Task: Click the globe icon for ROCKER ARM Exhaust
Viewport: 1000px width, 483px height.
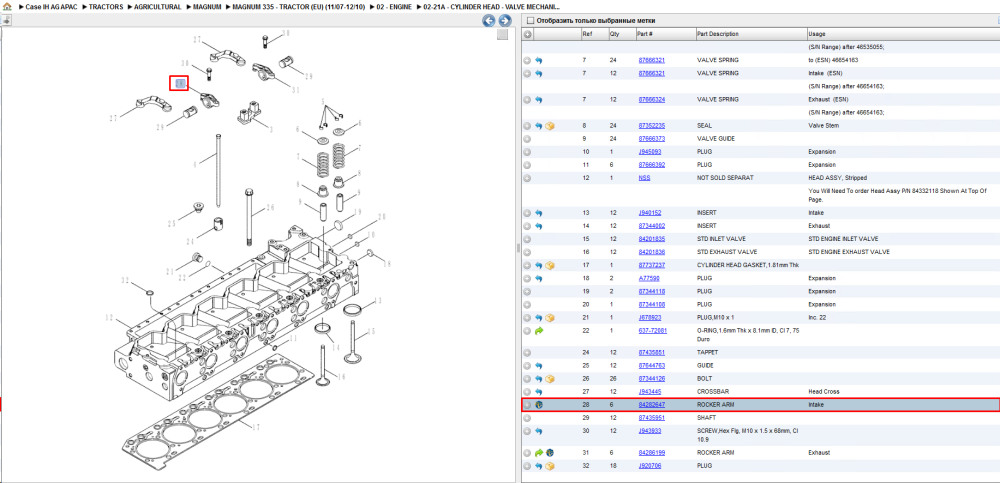Action: click(x=550, y=453)
